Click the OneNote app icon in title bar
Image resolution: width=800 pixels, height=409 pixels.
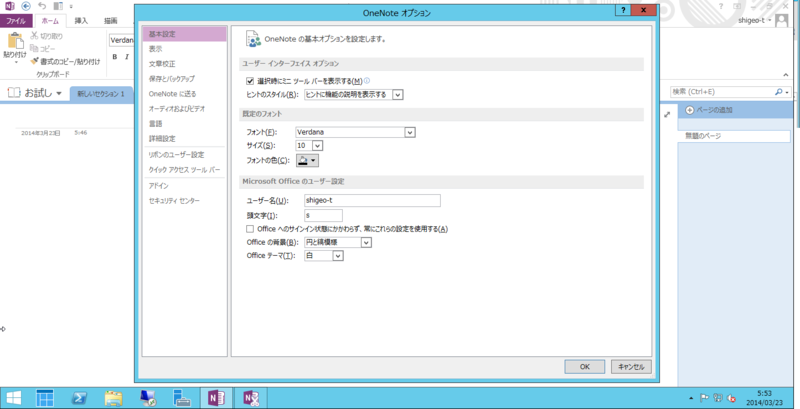(10, 7)
